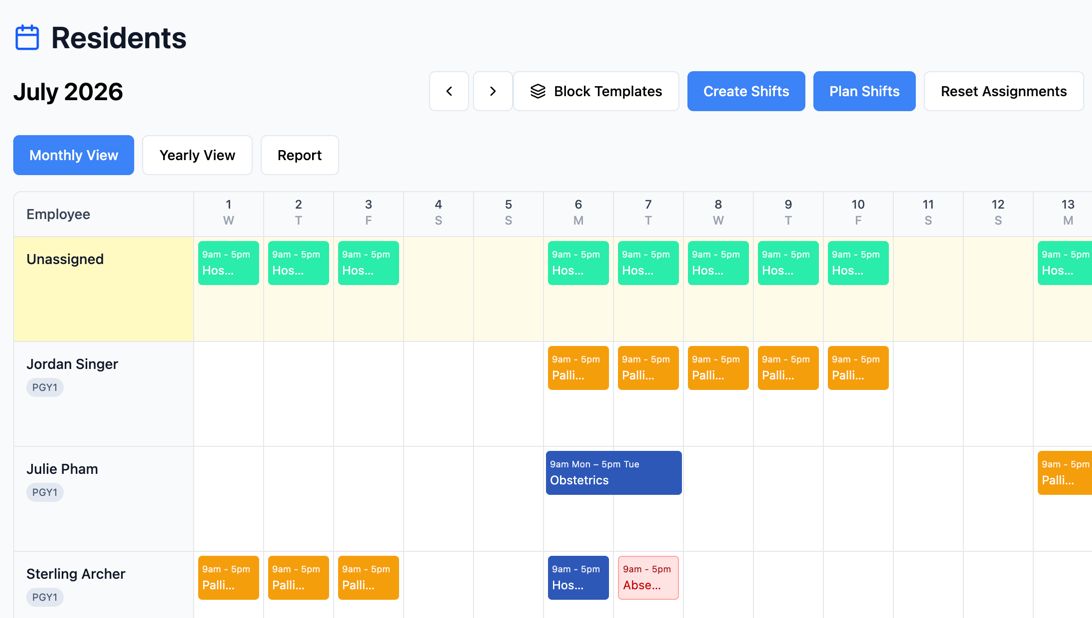Click the PGY1 badge under Julie Pham
1092x618 pixels.
click(x=45, y=493)
